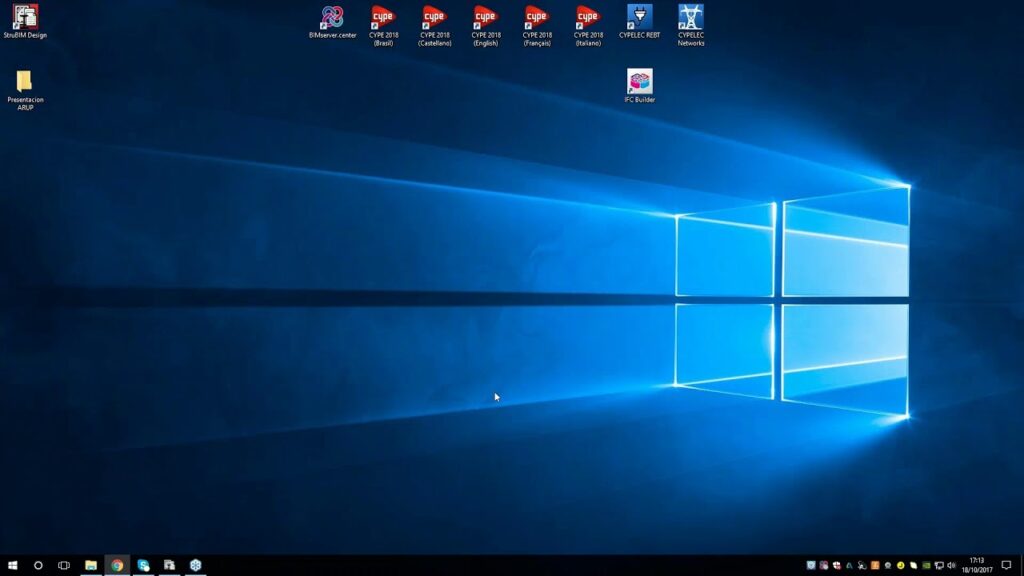The height and width of the screenshot is (576, 1024).
Task: Click the Cortana search circle
Action: coord(39,565)
